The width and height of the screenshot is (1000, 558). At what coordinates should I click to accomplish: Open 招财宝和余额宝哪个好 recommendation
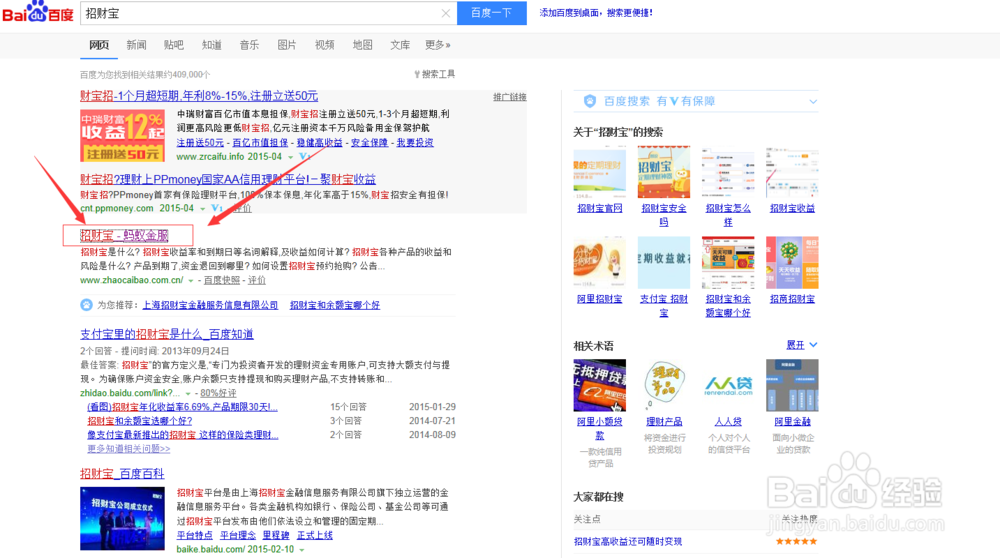[x=335, y=305]
